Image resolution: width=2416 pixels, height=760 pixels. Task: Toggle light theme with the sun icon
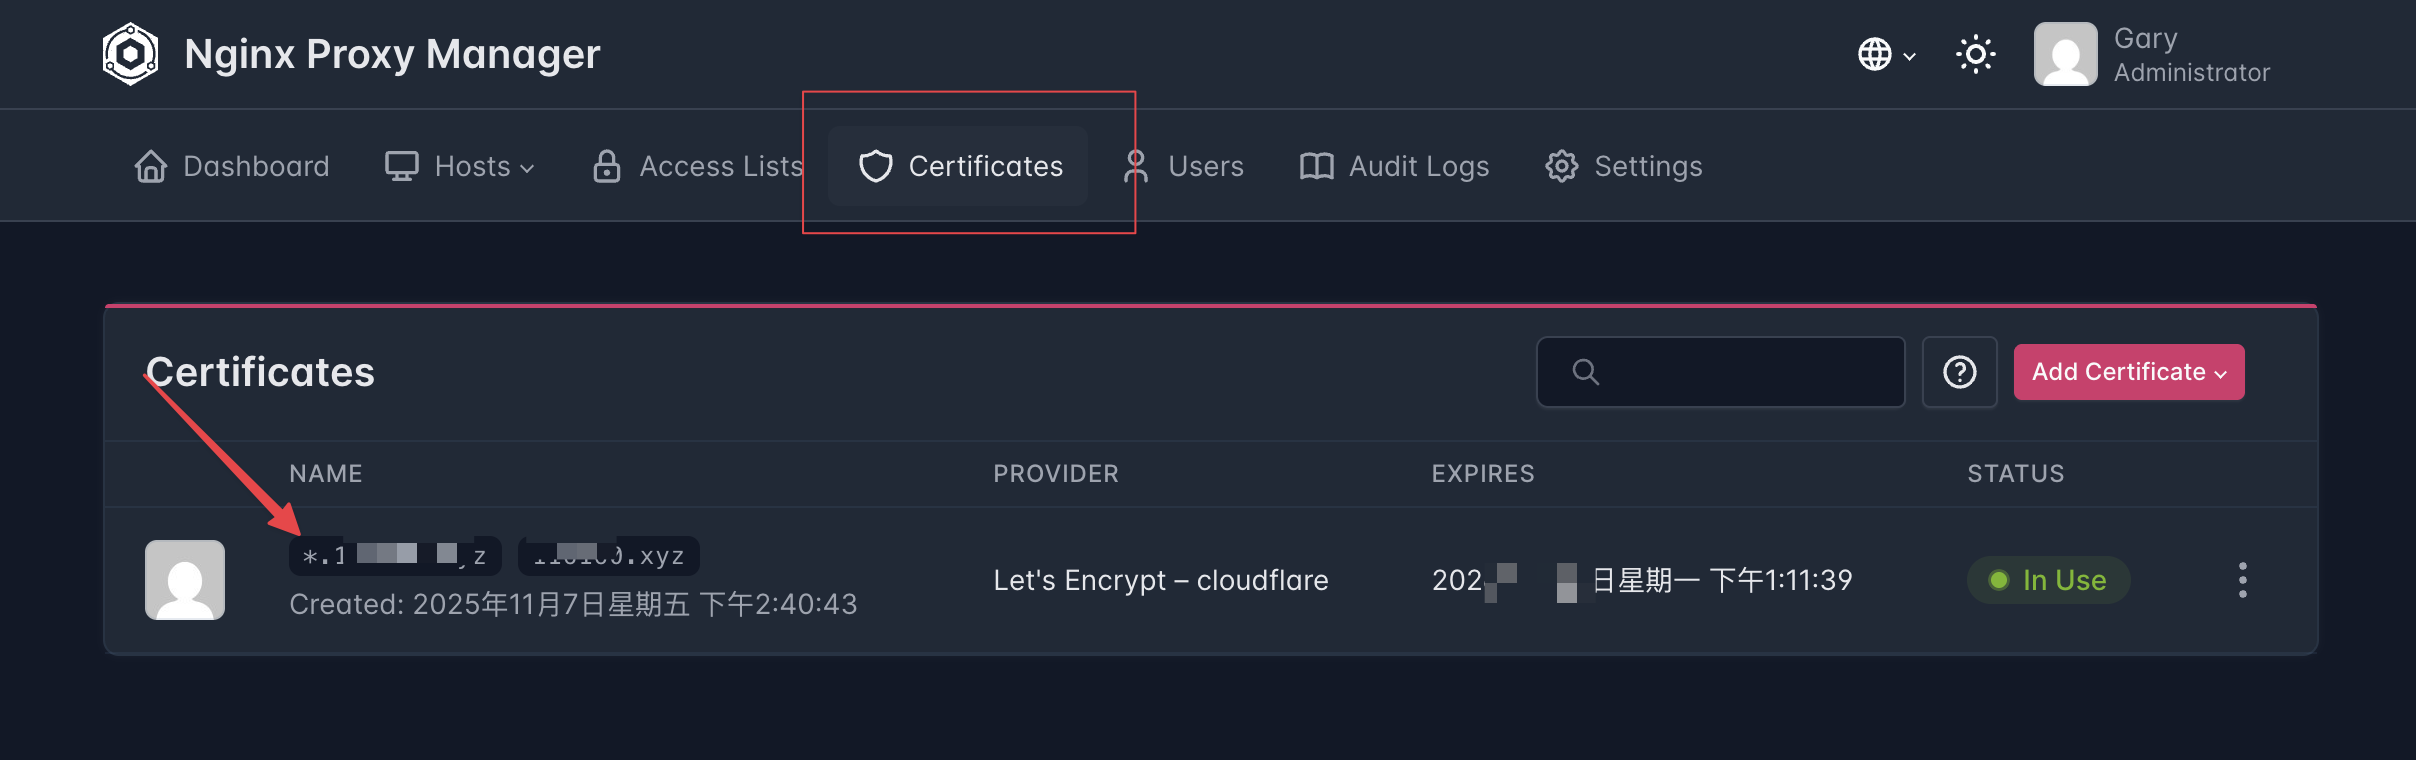click(1975, 54)
